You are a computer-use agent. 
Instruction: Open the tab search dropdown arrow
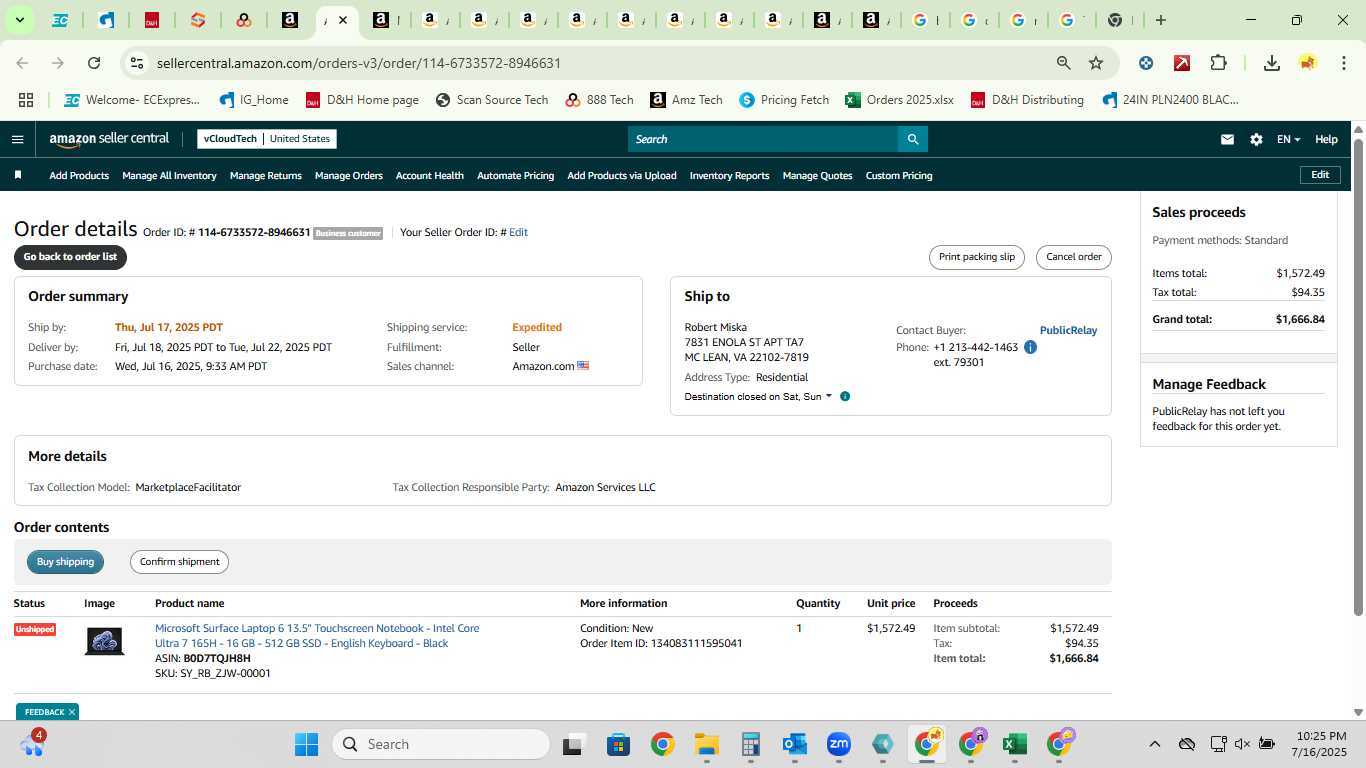coord(19,20)
